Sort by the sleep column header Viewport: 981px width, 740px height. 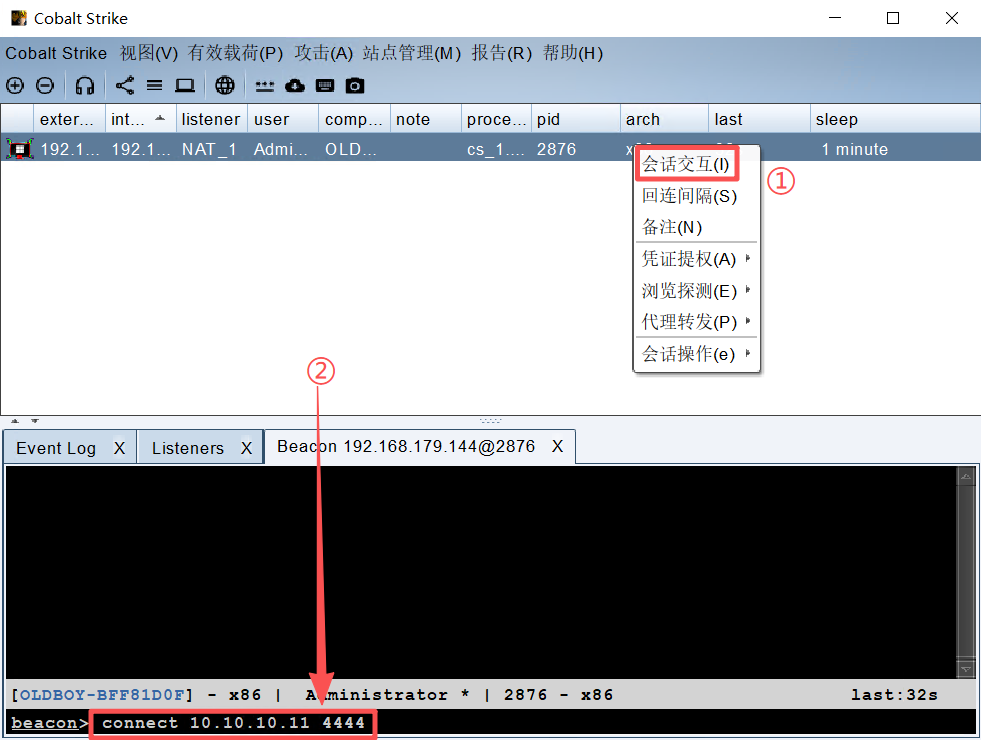895,119
